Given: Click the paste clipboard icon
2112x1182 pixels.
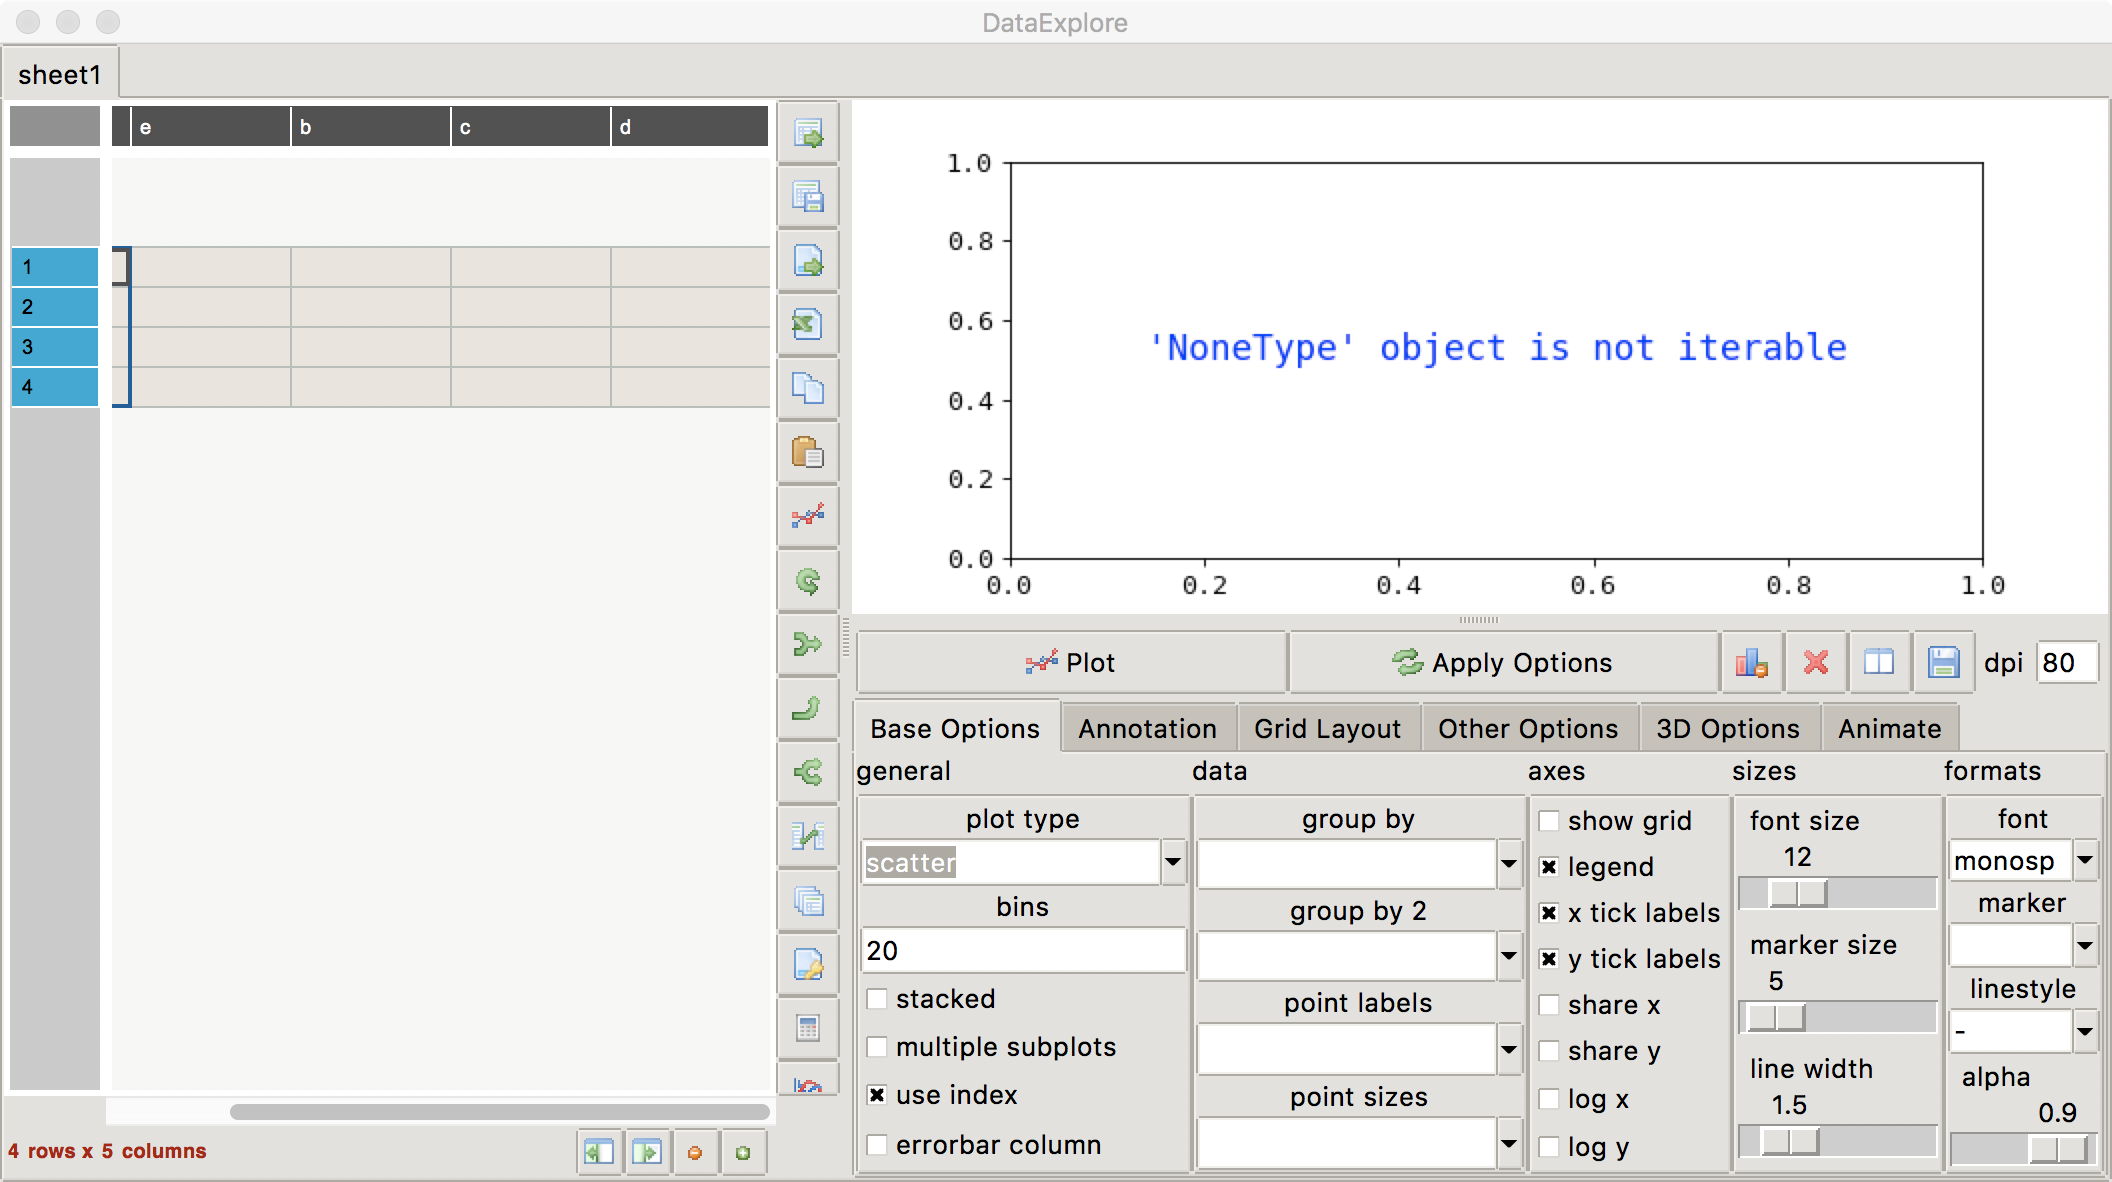Looking at the screenshot, I should tap(808, 452).
